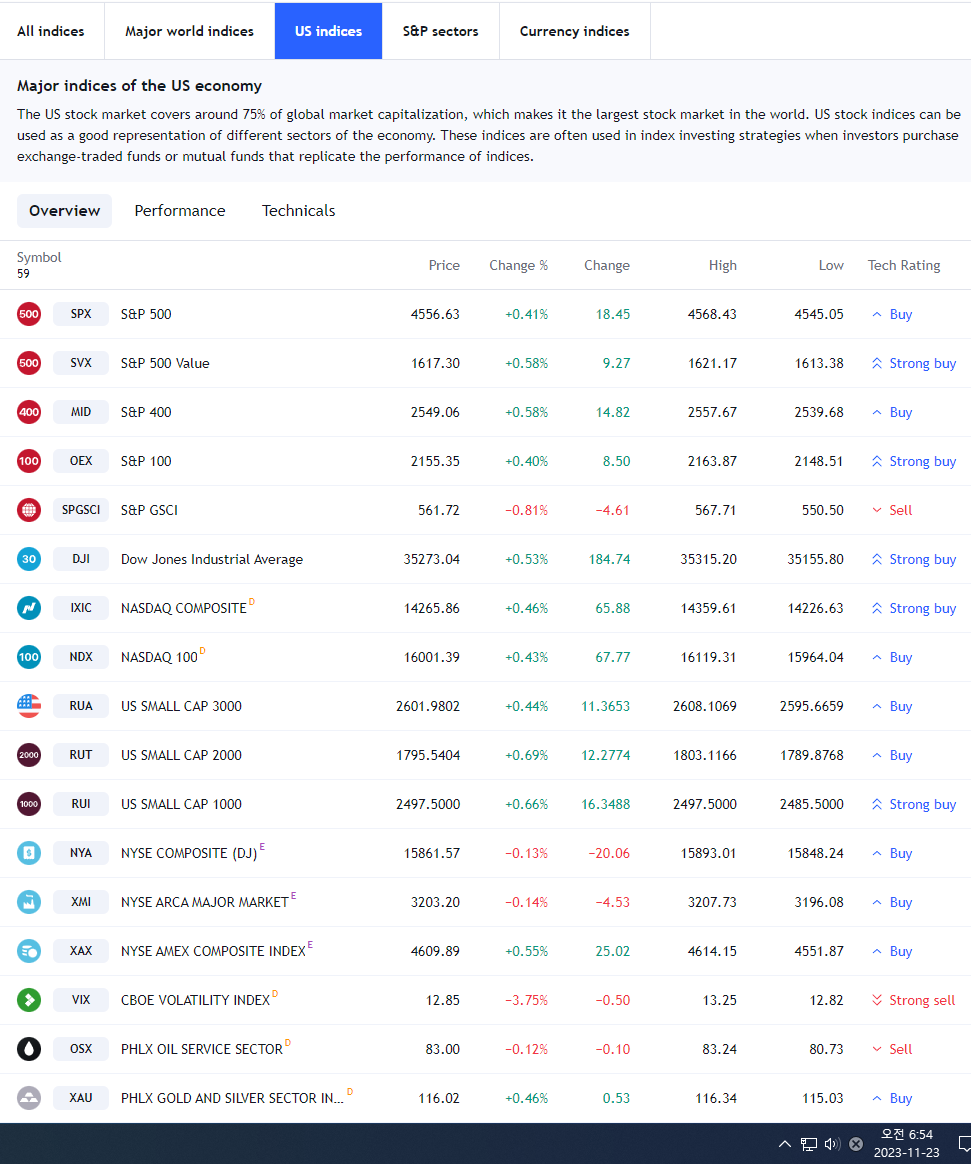Open the Currency indices tab

tap(575, 31)
